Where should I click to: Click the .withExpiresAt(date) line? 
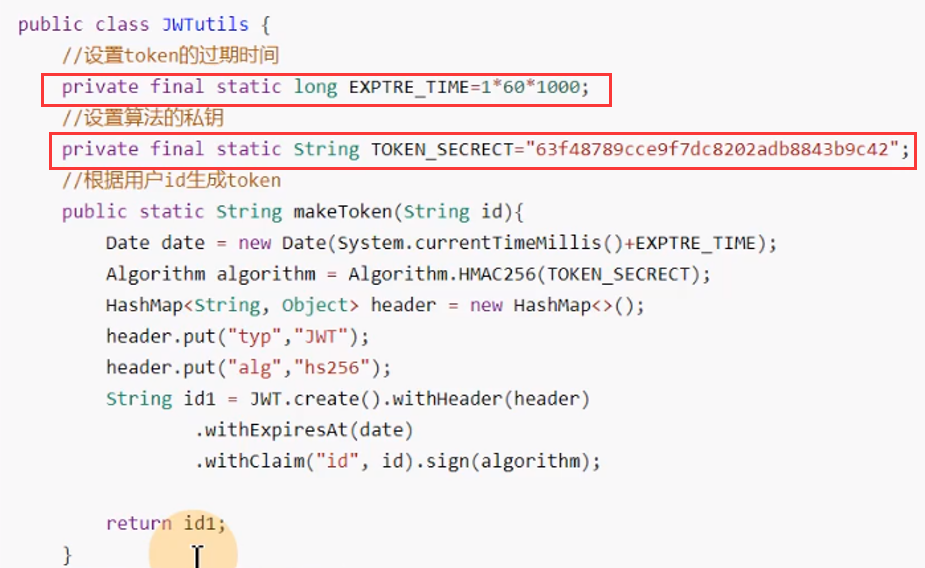coord(304,431)
